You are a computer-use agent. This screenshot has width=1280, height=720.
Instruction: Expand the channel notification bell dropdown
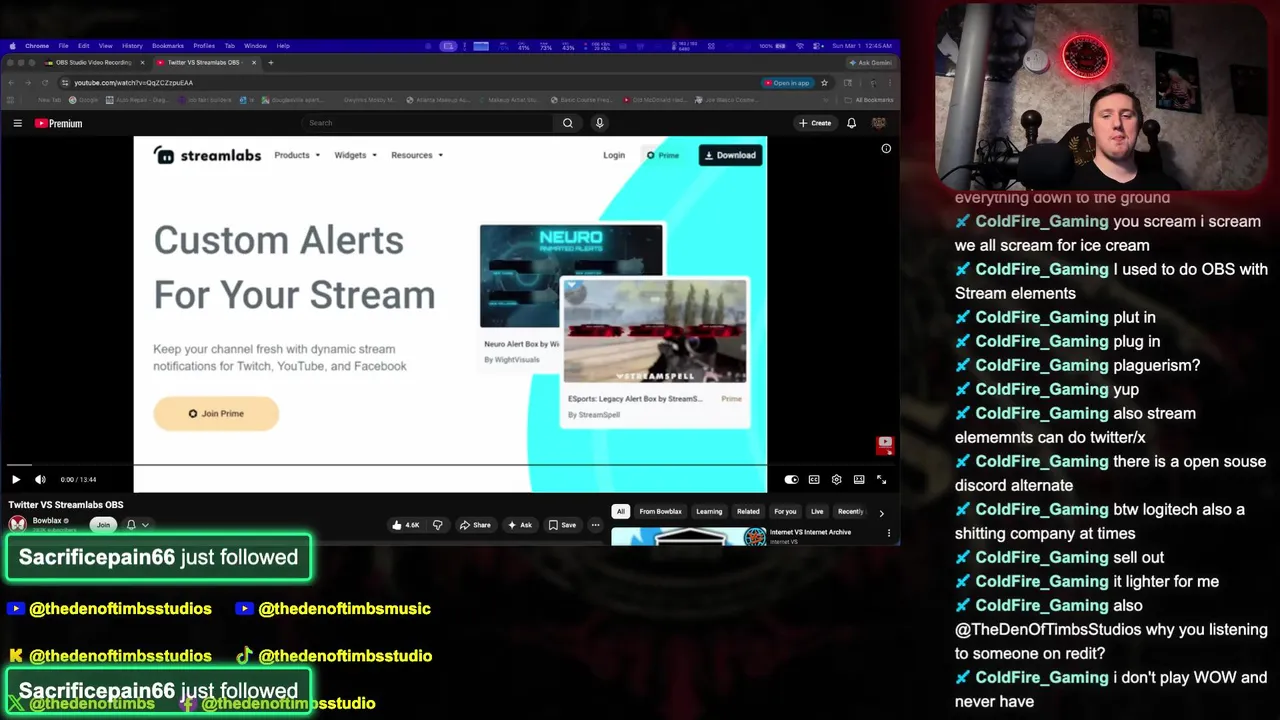137,525
